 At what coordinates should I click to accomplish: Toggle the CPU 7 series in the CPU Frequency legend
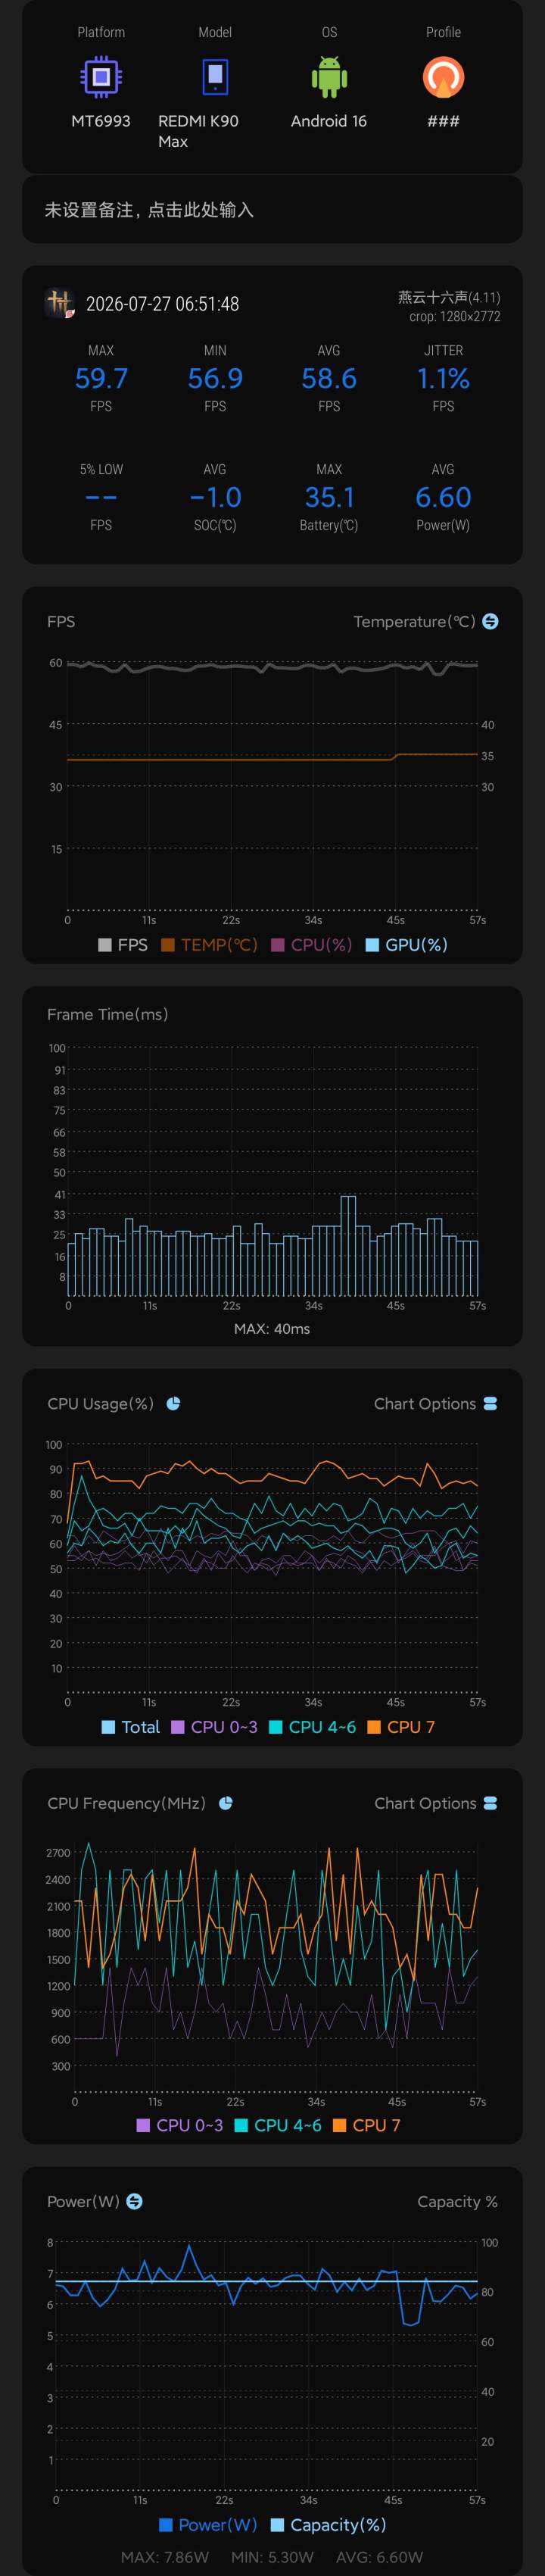[366, 2125]
